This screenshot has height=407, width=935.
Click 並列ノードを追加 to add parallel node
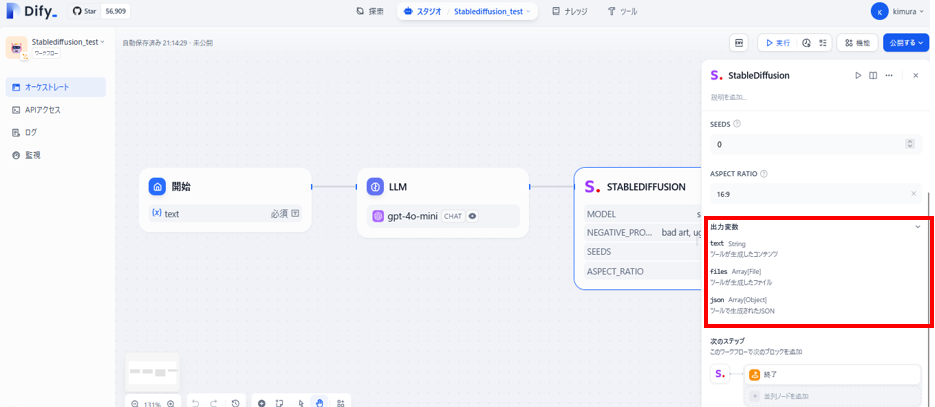(832, 396)
